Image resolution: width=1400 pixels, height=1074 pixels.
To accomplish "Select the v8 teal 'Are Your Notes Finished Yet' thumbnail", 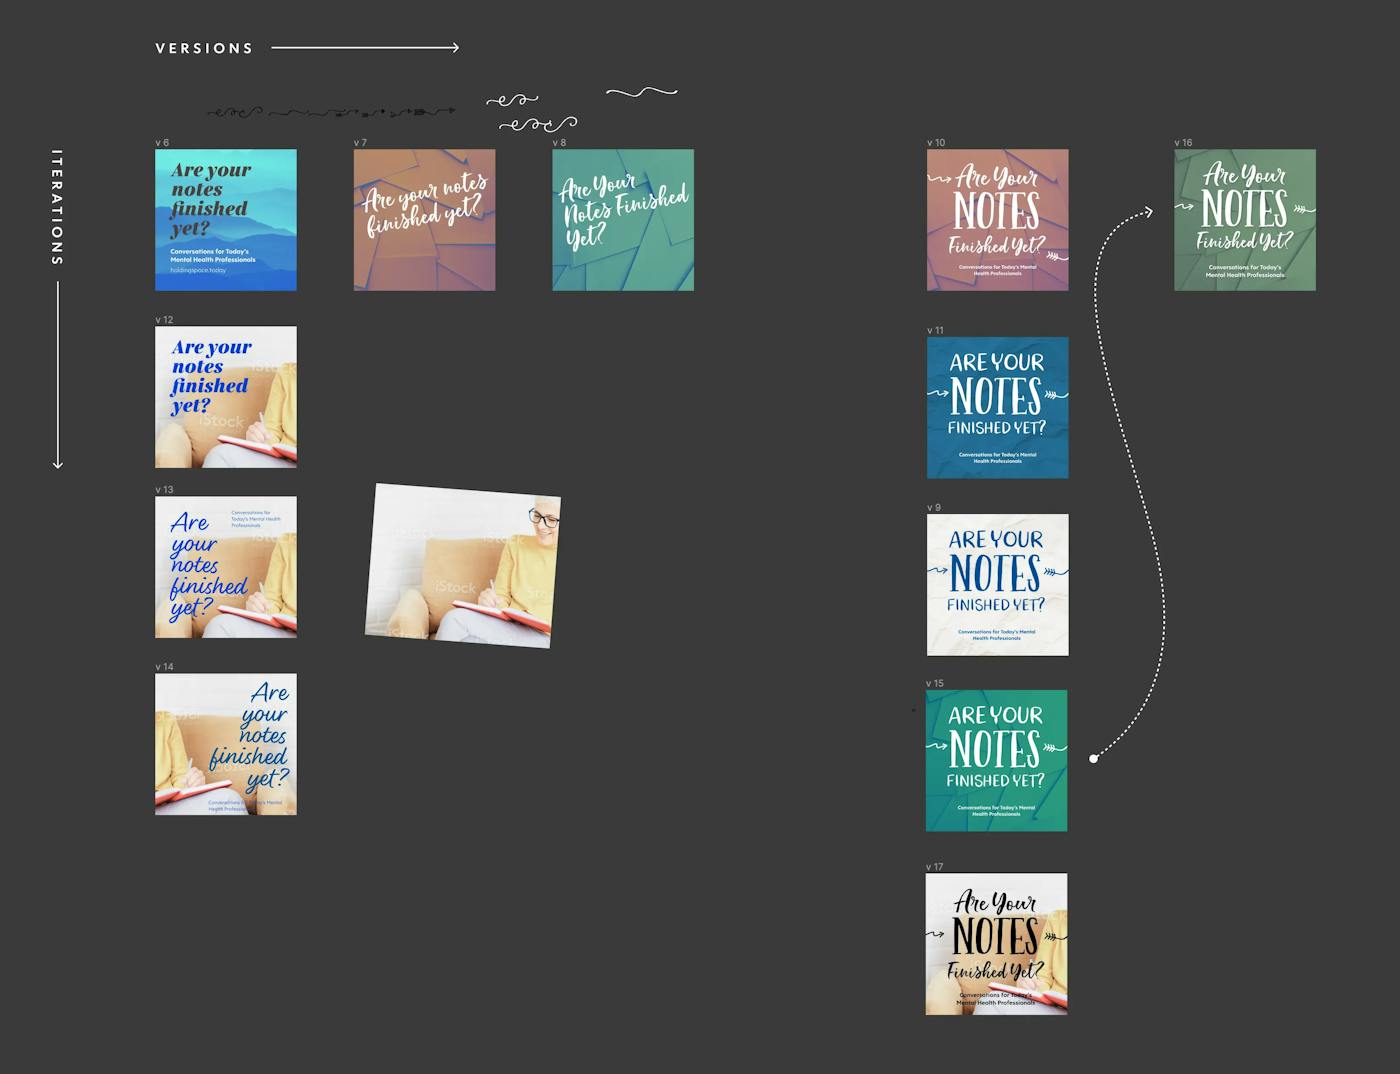I will [623, 220].
